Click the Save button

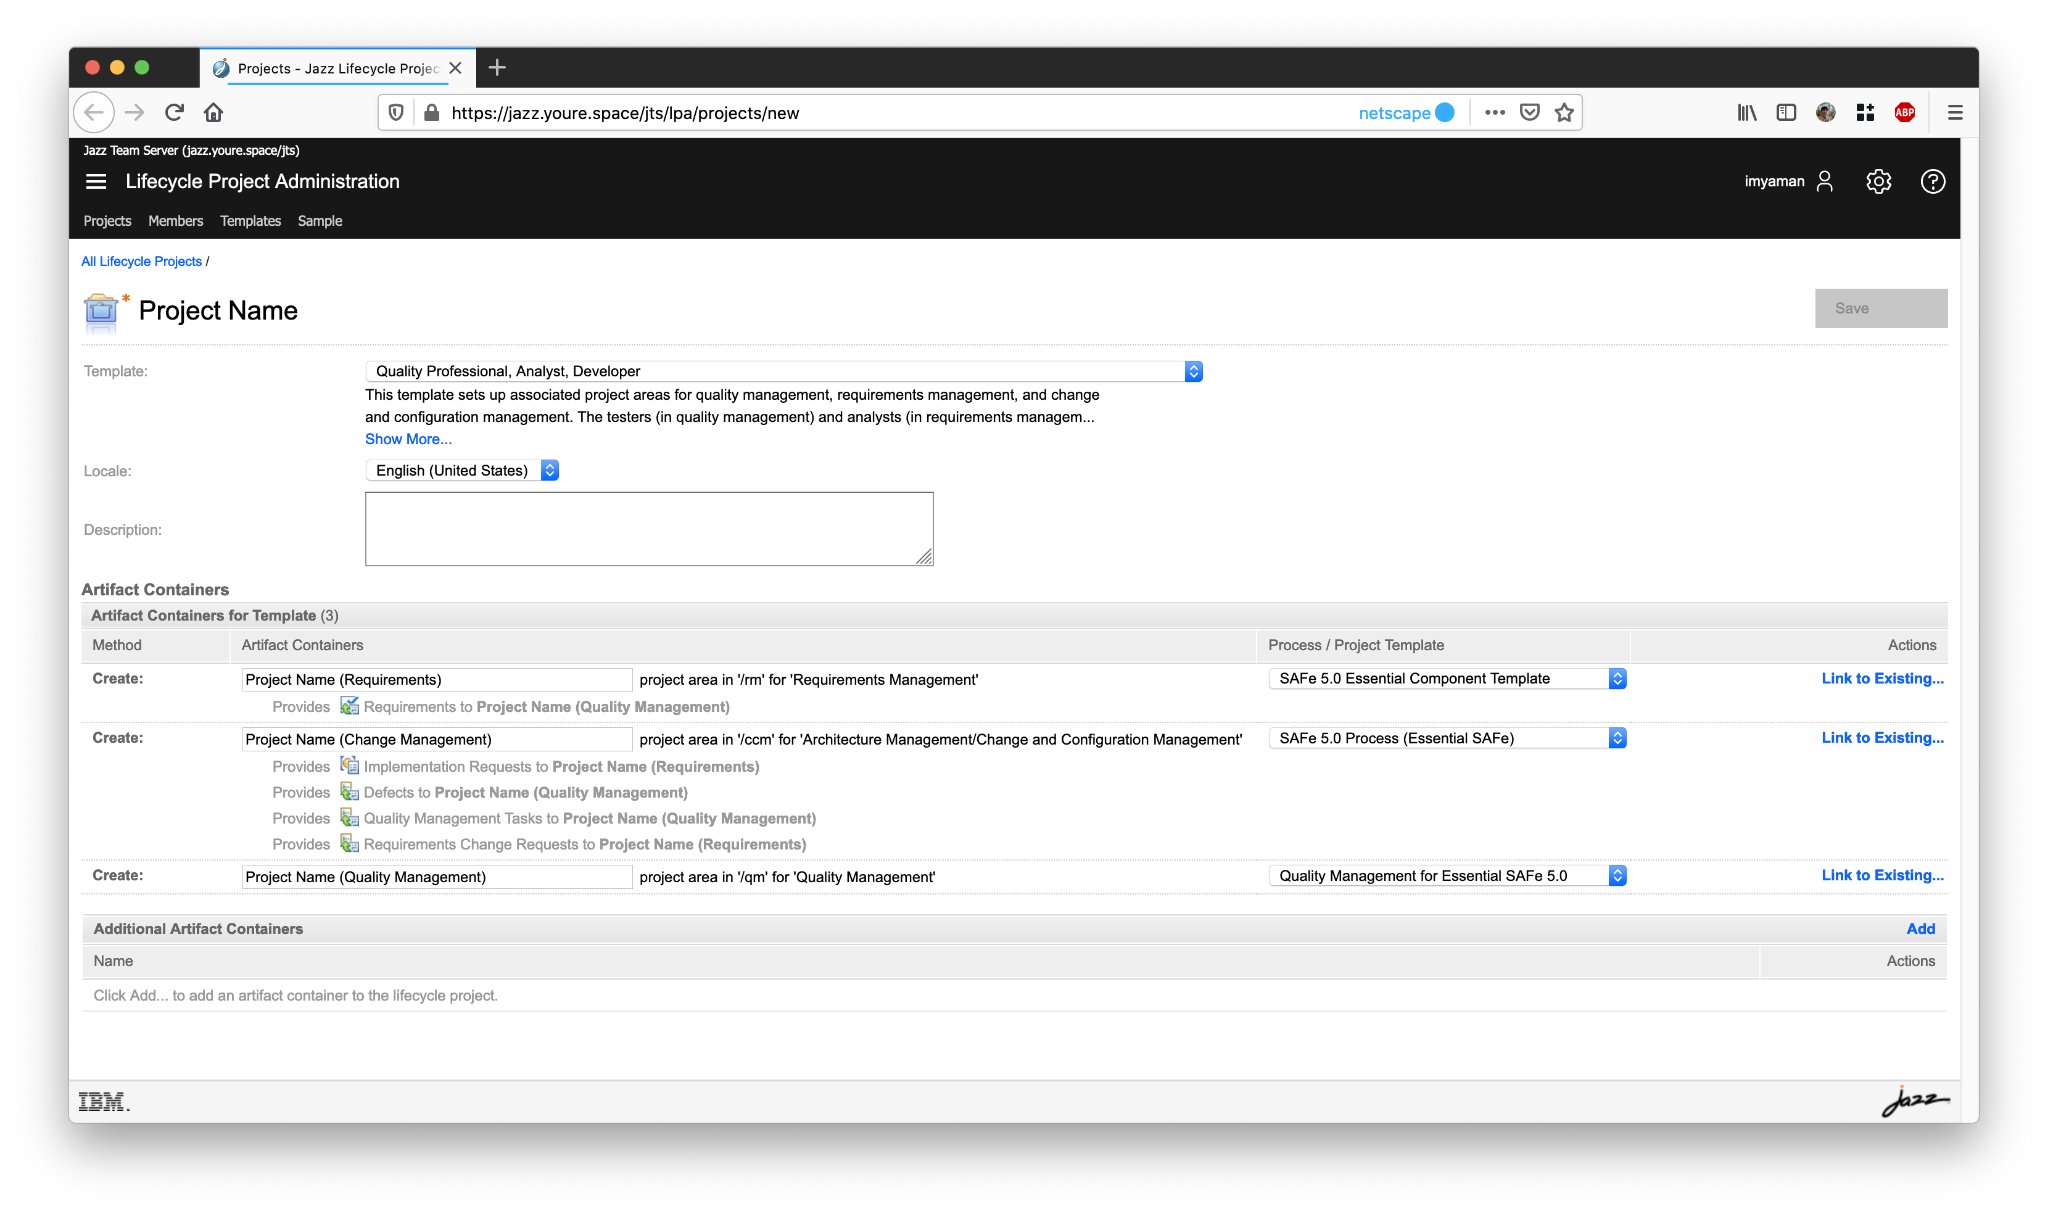click(1881, 308)
